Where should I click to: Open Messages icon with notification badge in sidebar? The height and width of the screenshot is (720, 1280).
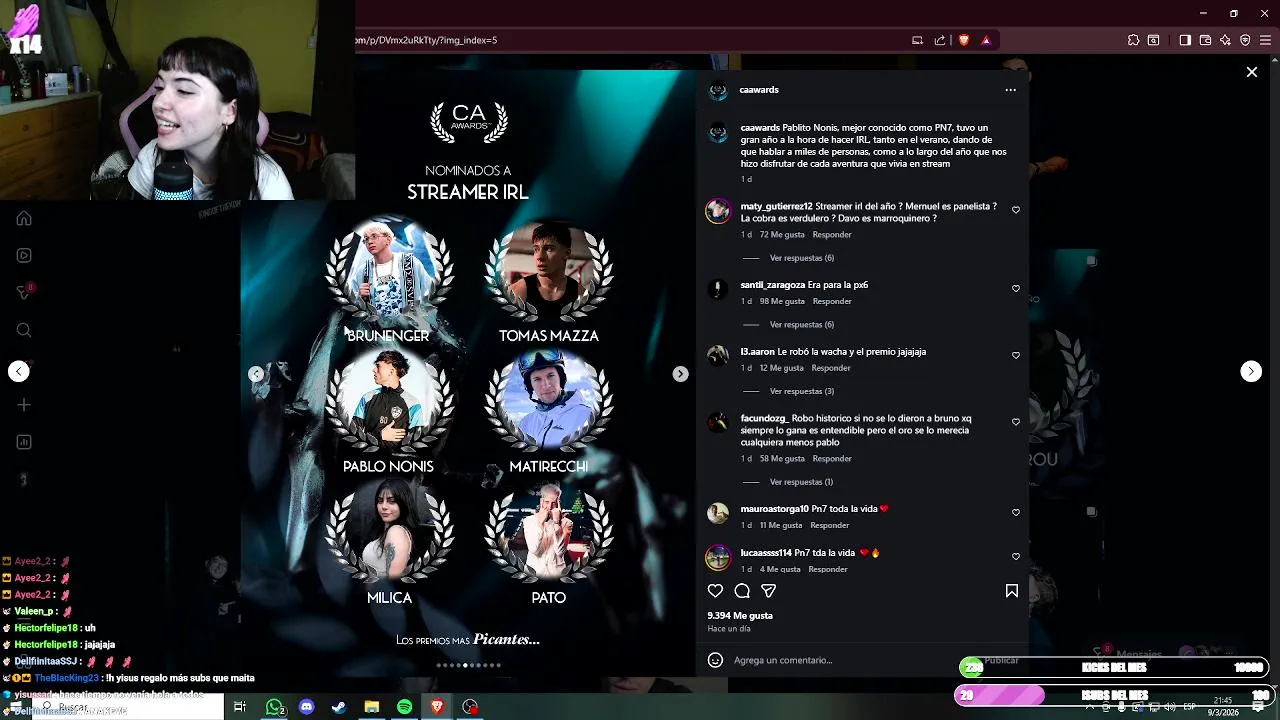point(25,292)
